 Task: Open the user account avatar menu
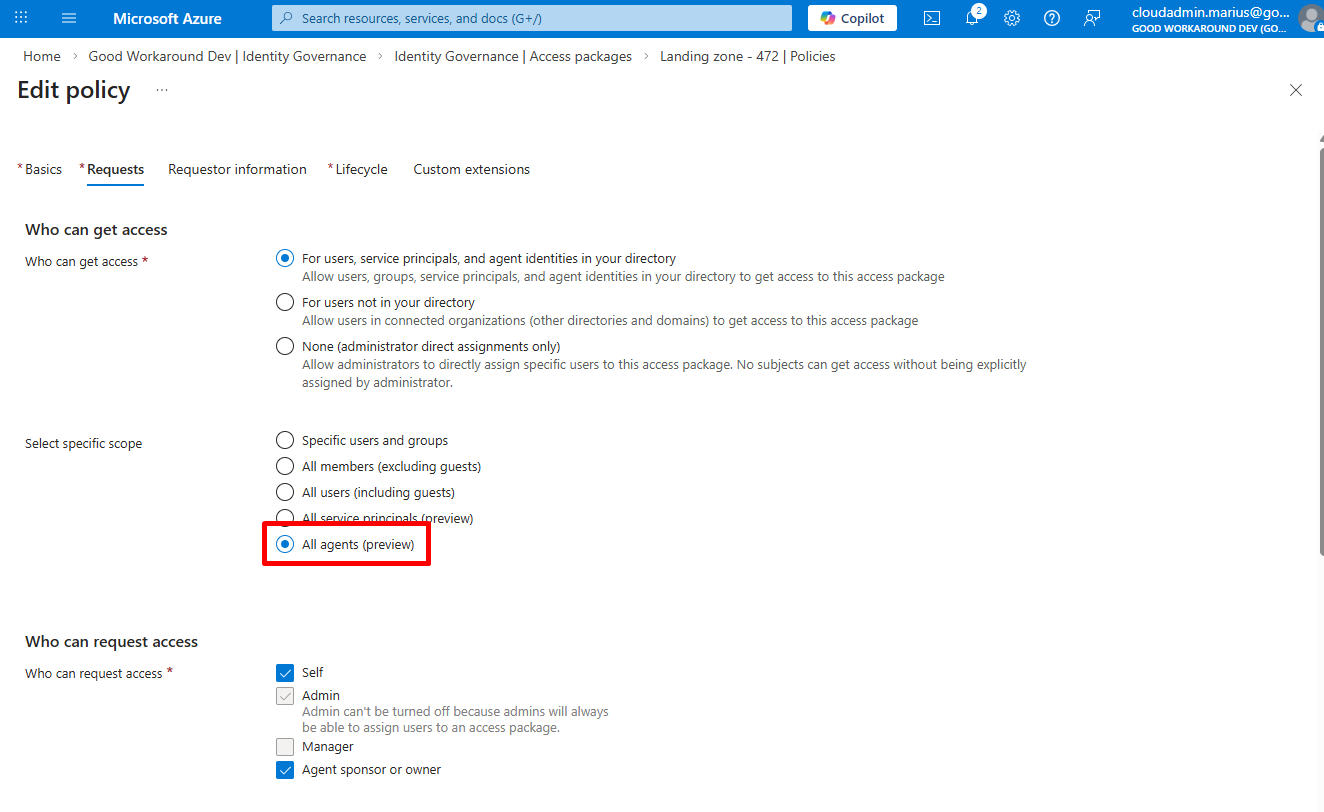click(1310, 18)
